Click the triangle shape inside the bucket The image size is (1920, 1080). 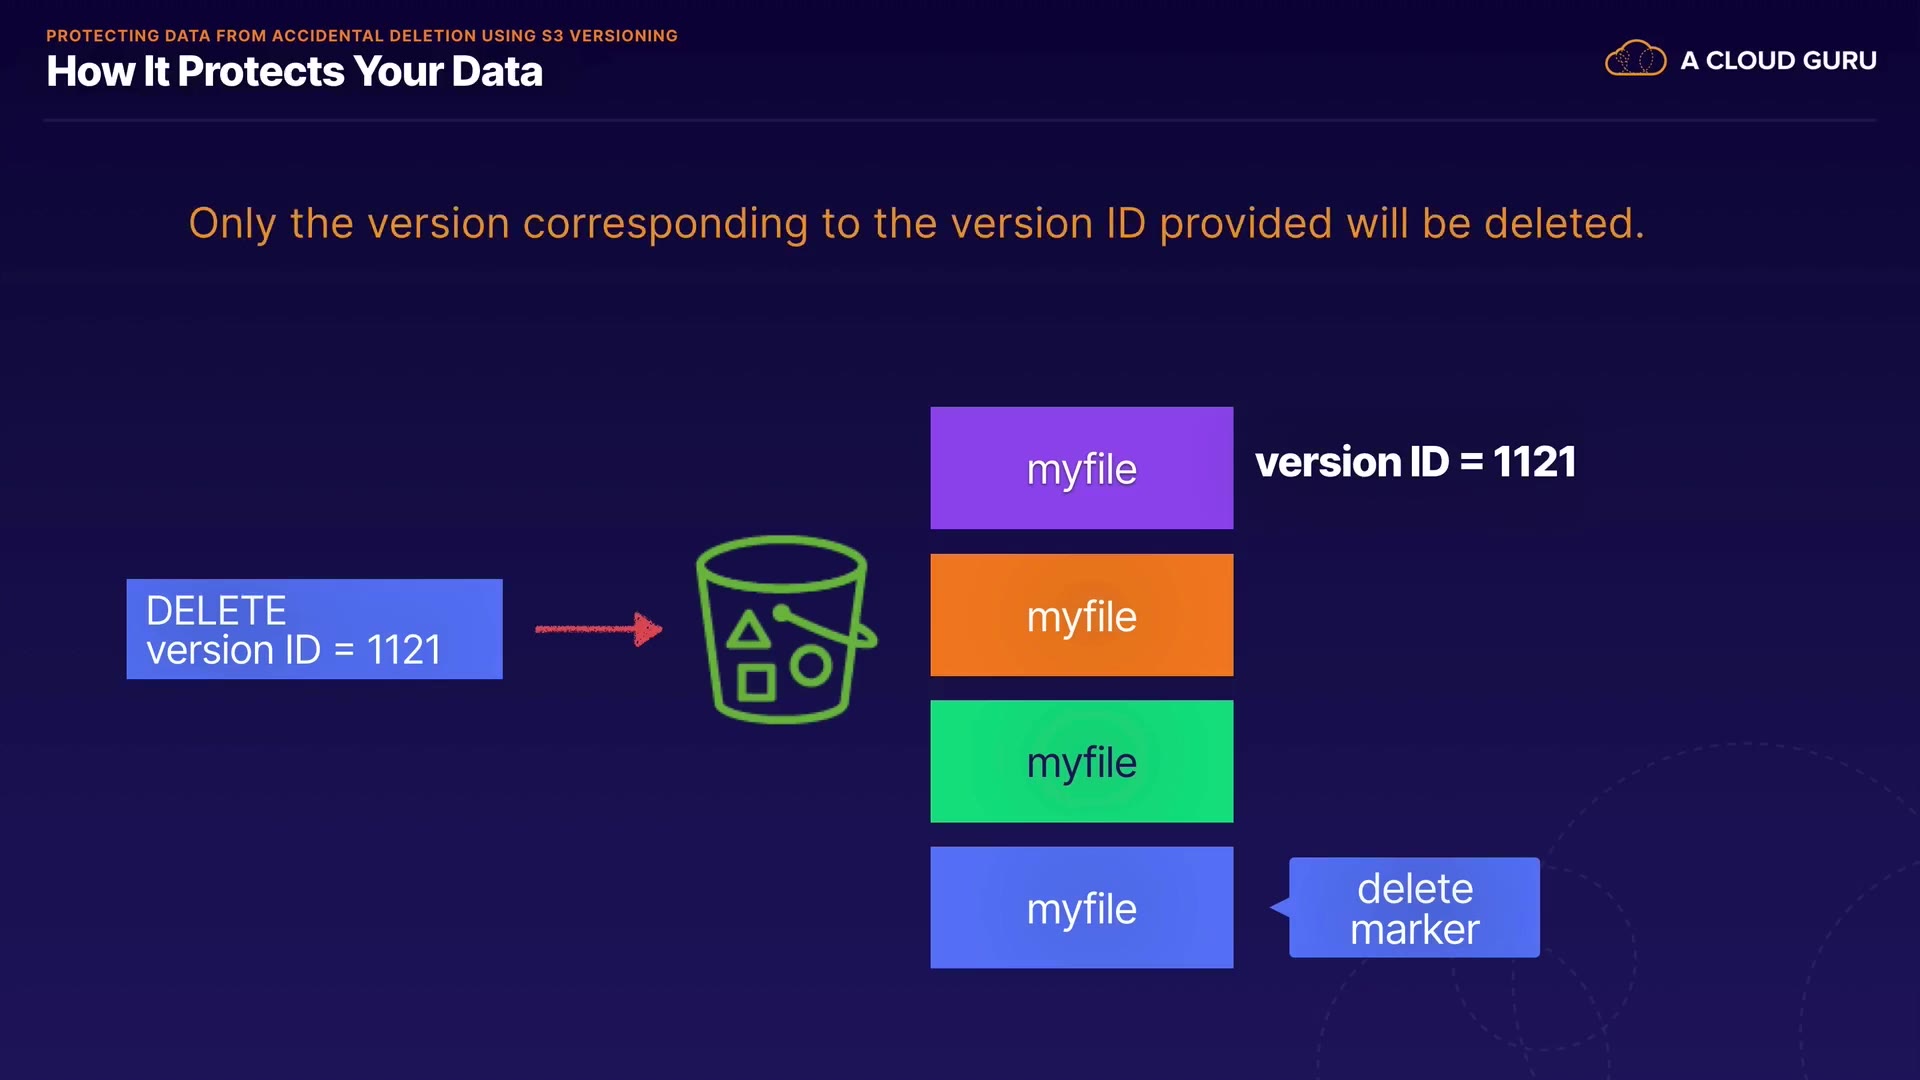[x=748, y=632]
